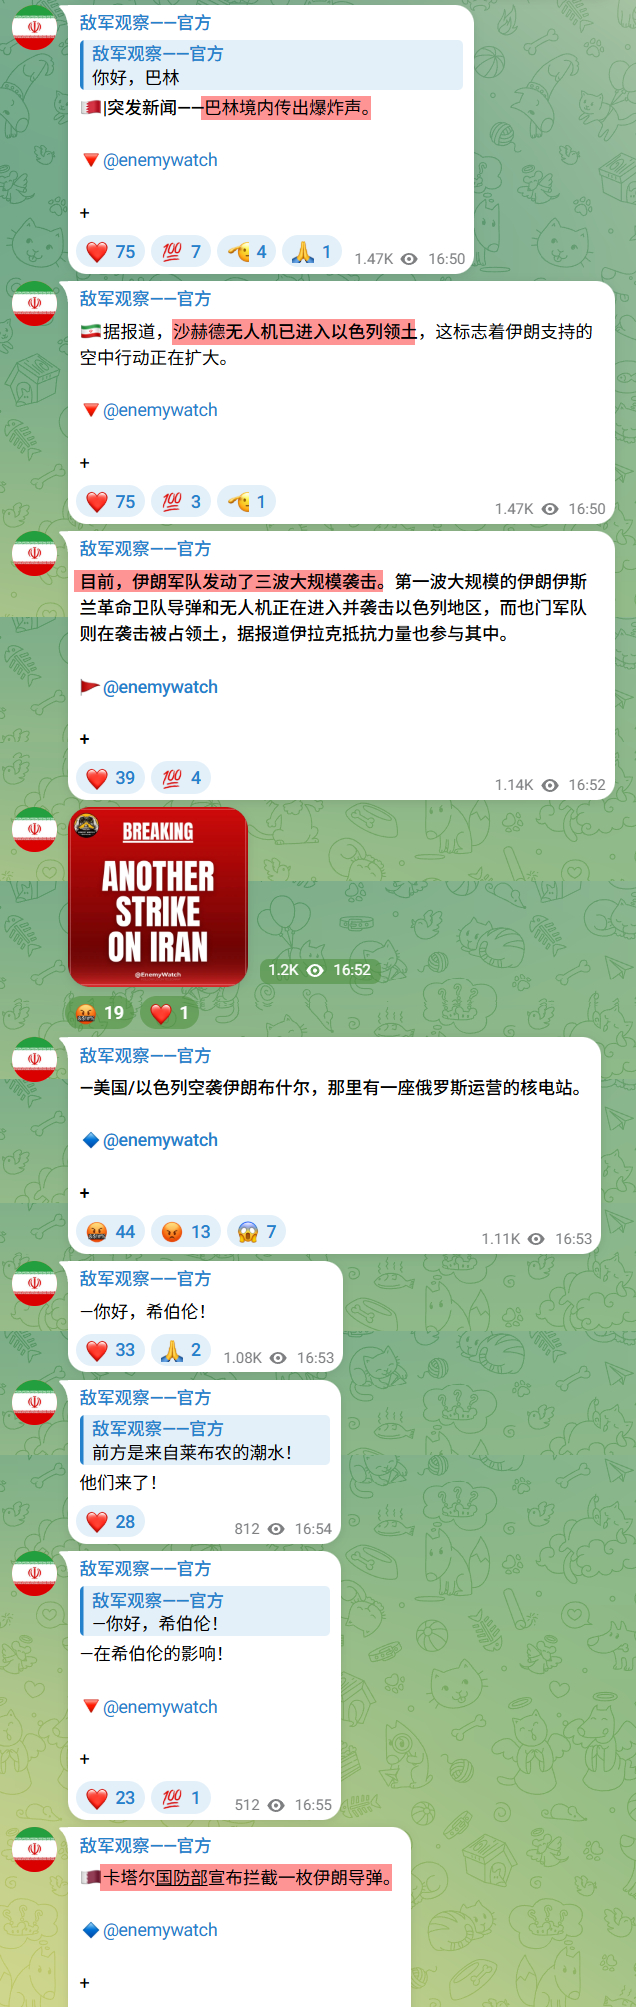Image resolution: width=636 pixels, height=2007 pixels.
Task: Click the heart reaction showing 28
Action: pos(110,1522)
